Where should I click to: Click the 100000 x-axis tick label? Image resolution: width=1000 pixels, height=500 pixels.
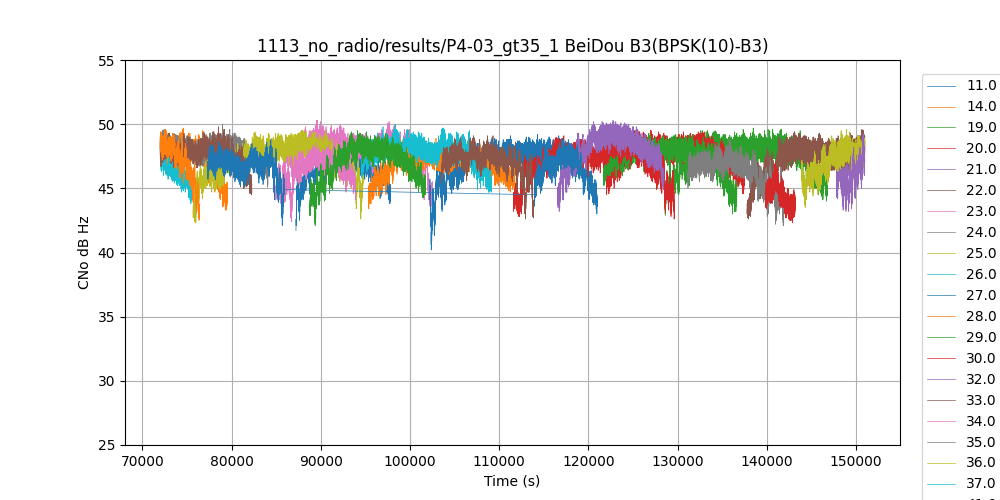point(410,462)
